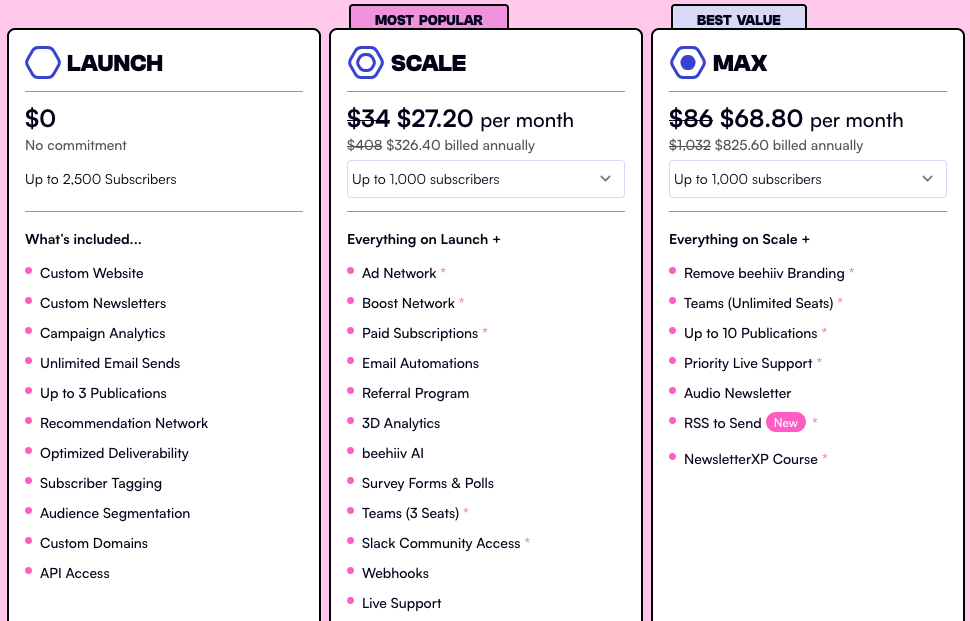970x621 pixels.
Task: Click the Launch plan hexagon icon
Action: [x=43, y=63]
